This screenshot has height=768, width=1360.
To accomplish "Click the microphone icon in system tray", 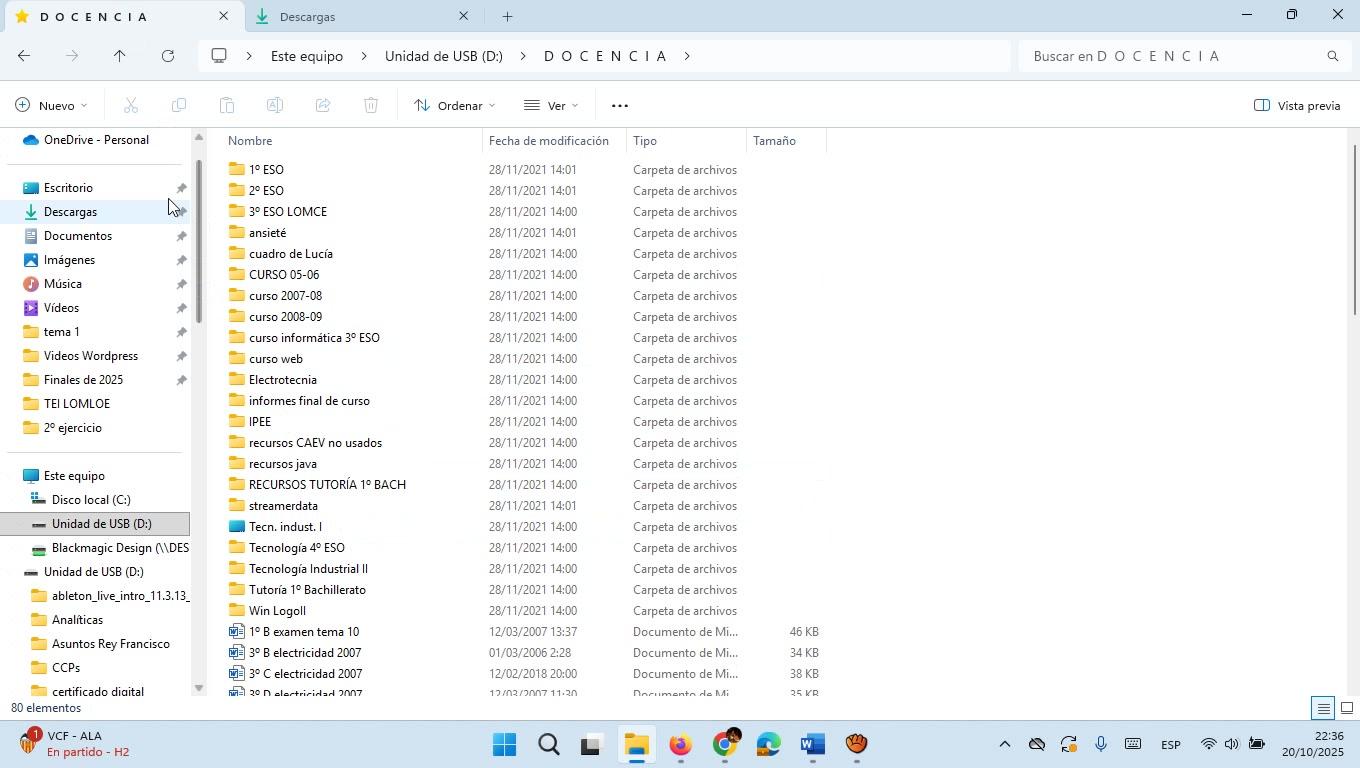I will [x=1100, y=744].
